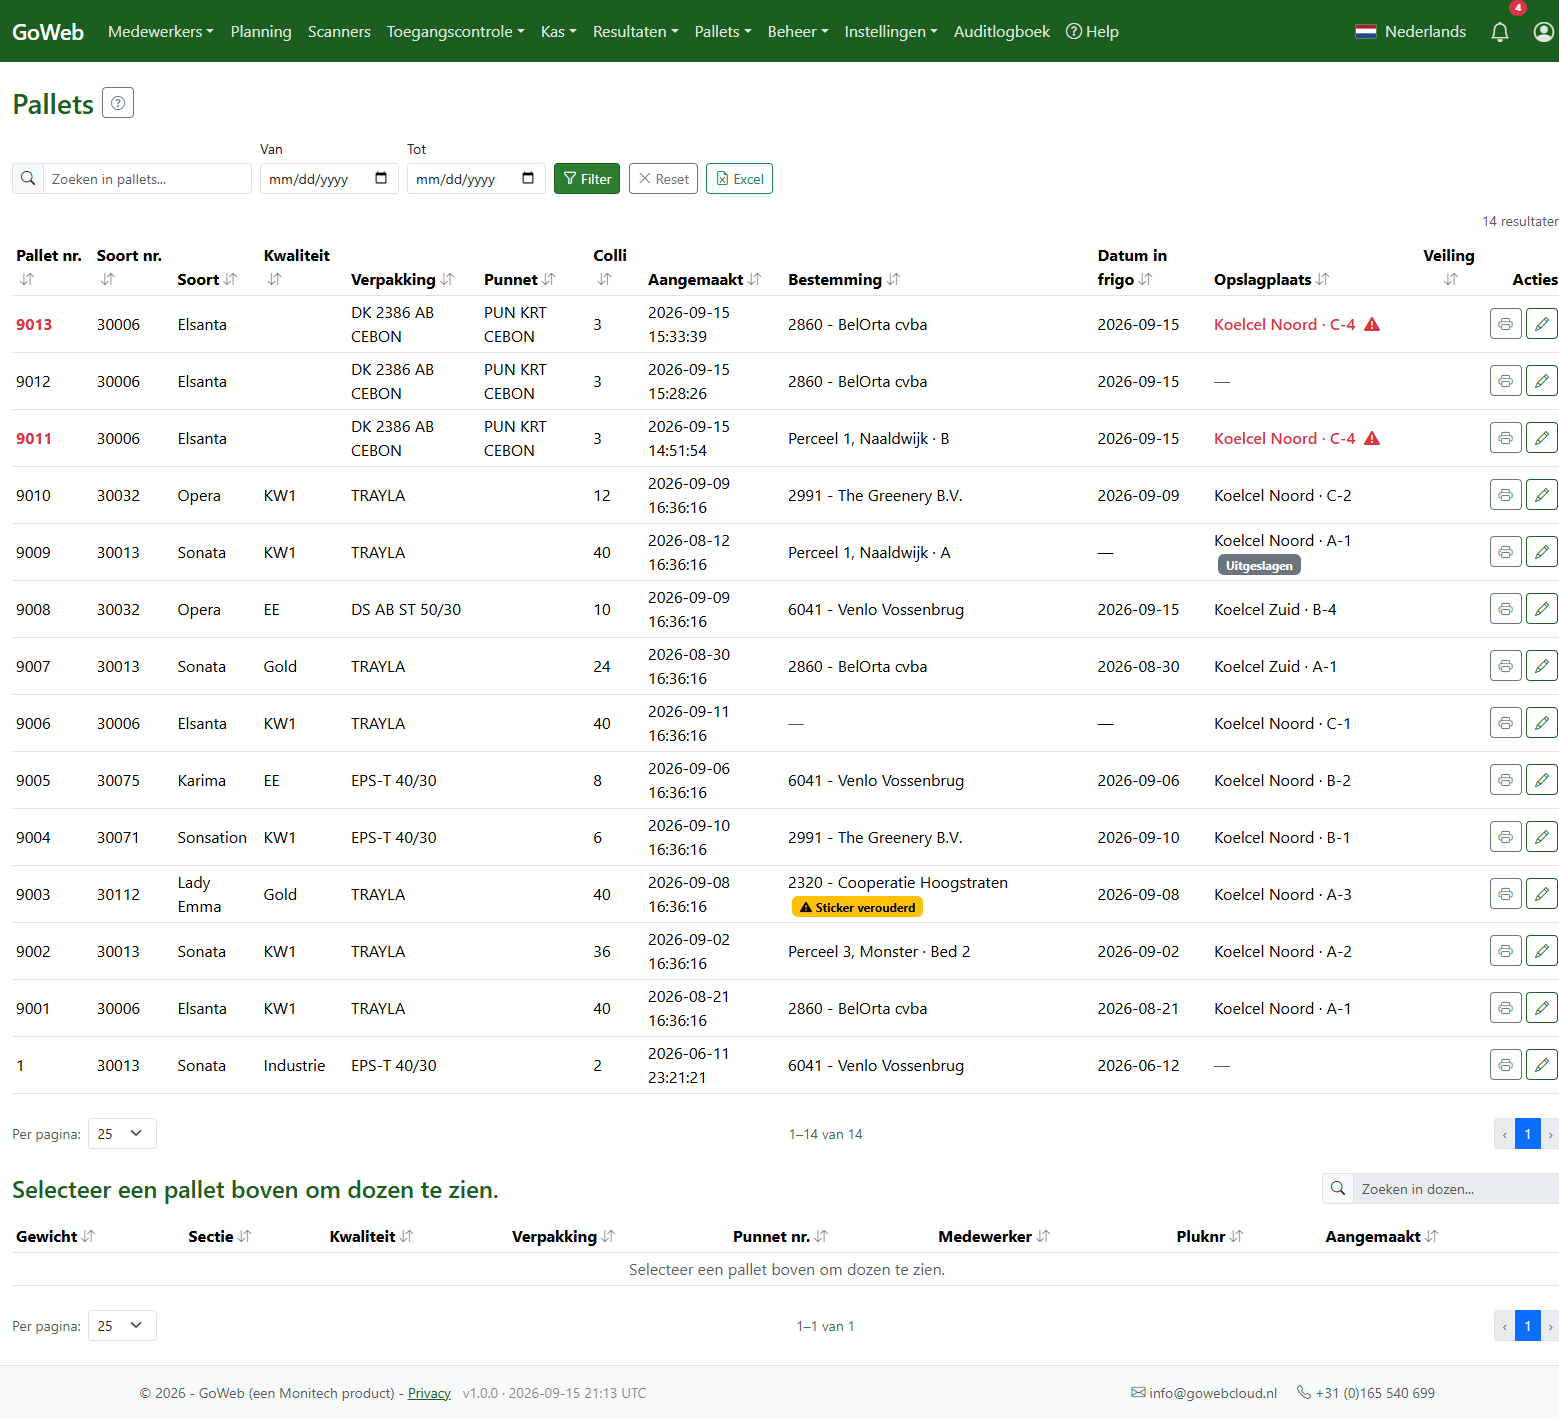Sort by Bestemming column header
This screenshot has height=1419, width=1559.
[x=844, y=279]
